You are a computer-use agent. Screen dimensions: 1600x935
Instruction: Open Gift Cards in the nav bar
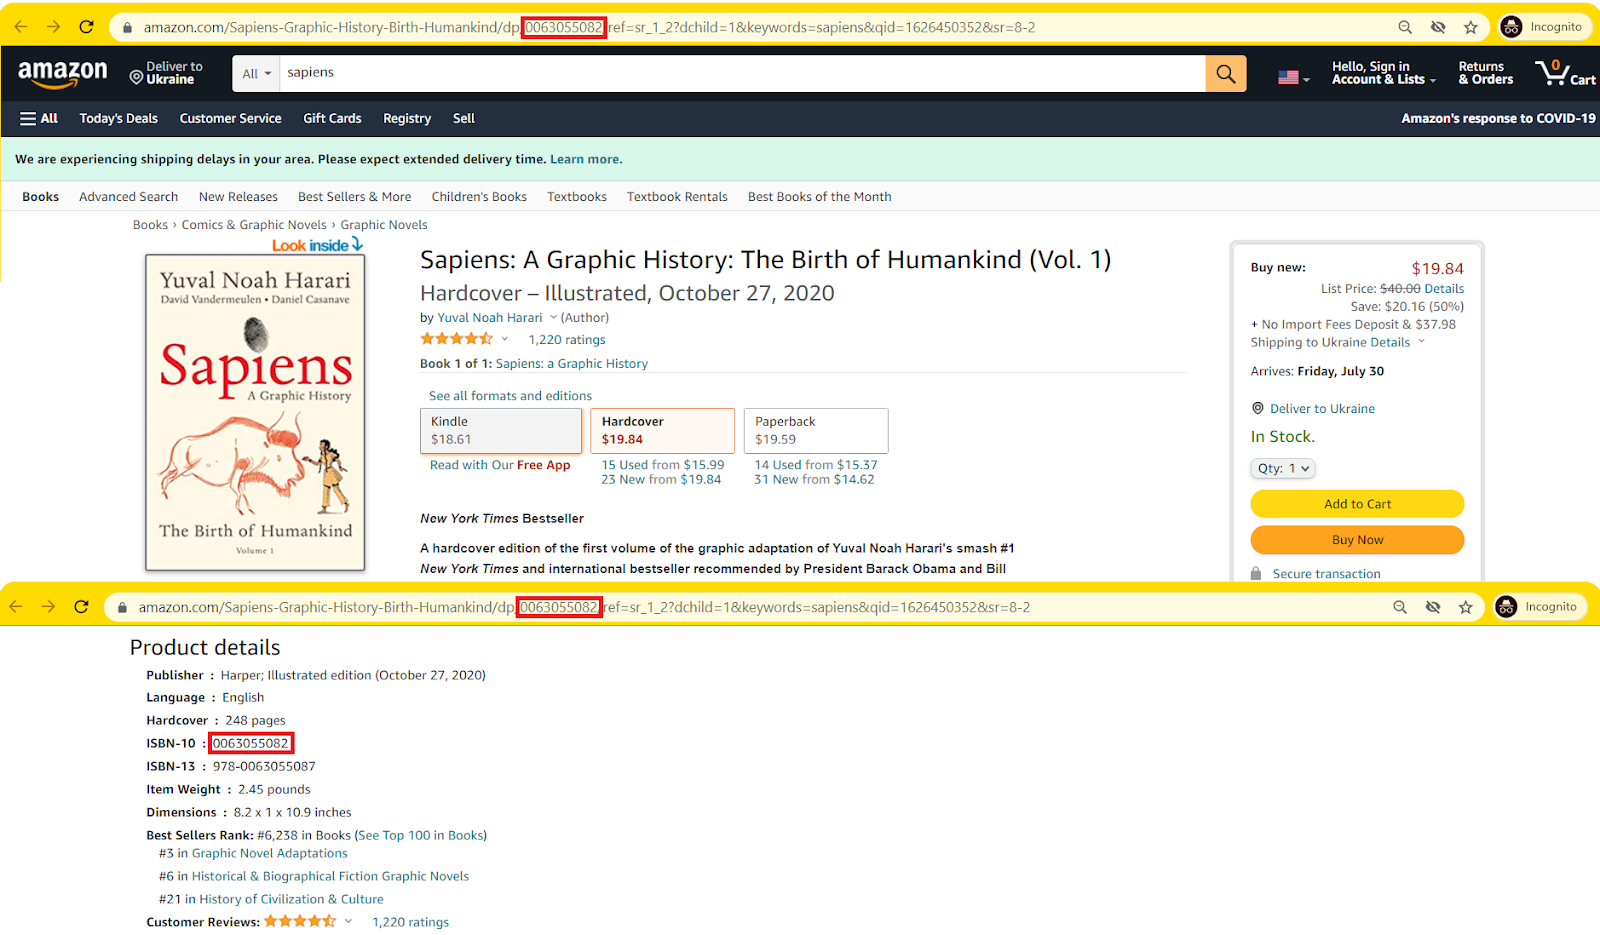tap(332, 118)
